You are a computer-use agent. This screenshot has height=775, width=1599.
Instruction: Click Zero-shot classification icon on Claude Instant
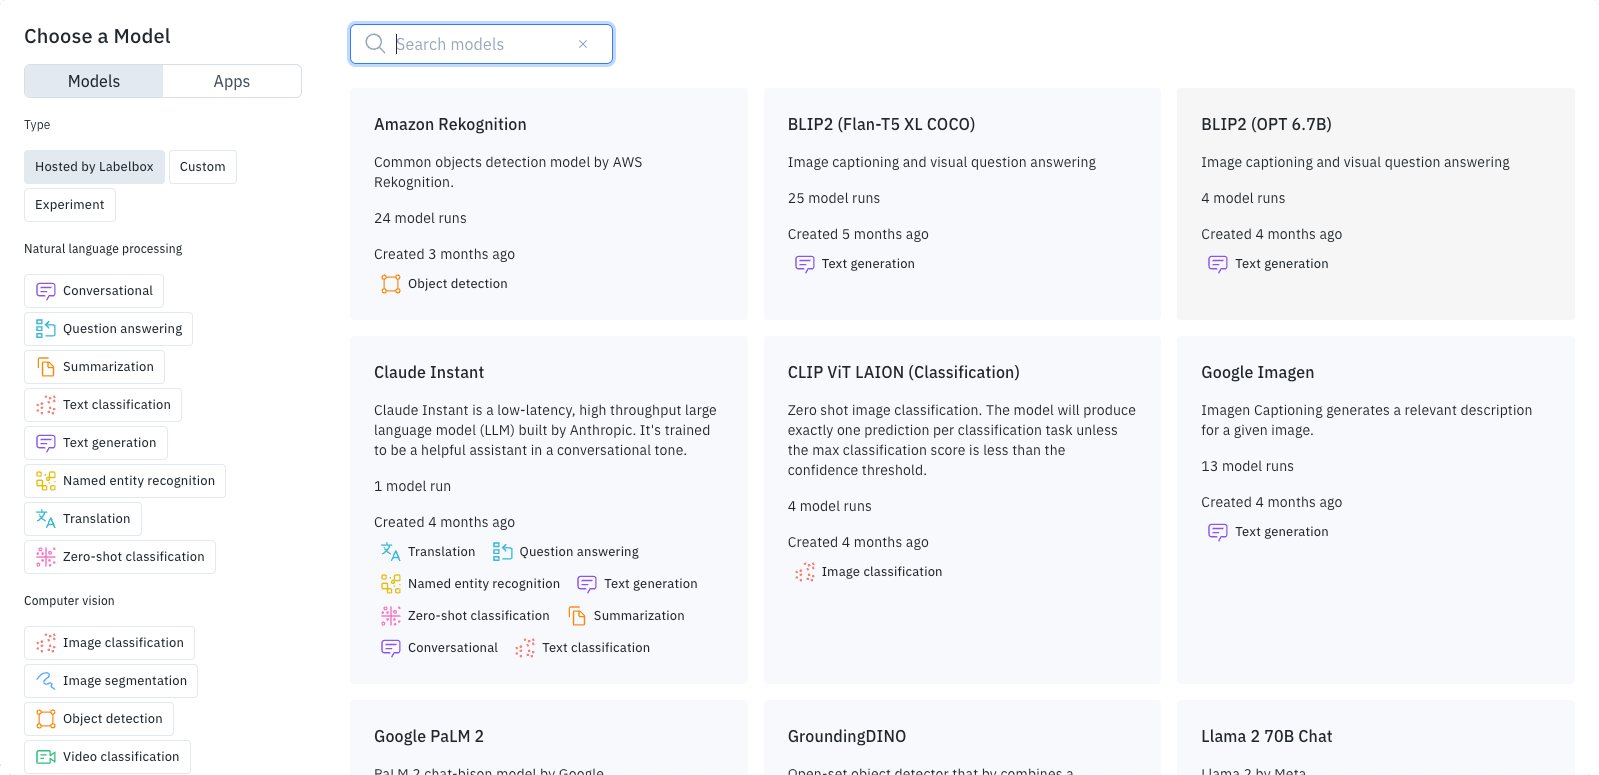coord(391,616)
